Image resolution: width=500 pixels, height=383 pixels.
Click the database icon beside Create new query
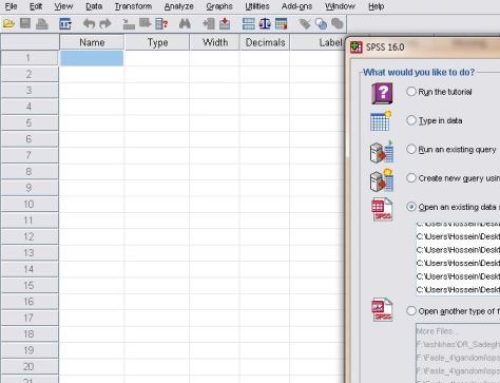382,180
